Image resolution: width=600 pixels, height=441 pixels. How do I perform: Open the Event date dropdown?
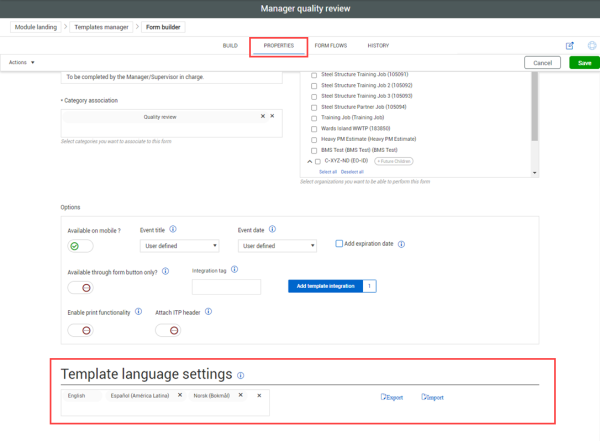pos(277,246)
